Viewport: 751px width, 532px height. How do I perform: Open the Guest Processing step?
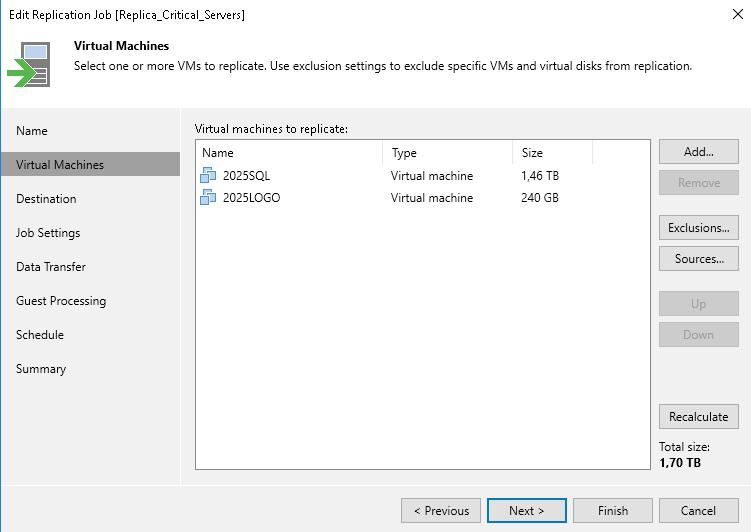point(61,301)
